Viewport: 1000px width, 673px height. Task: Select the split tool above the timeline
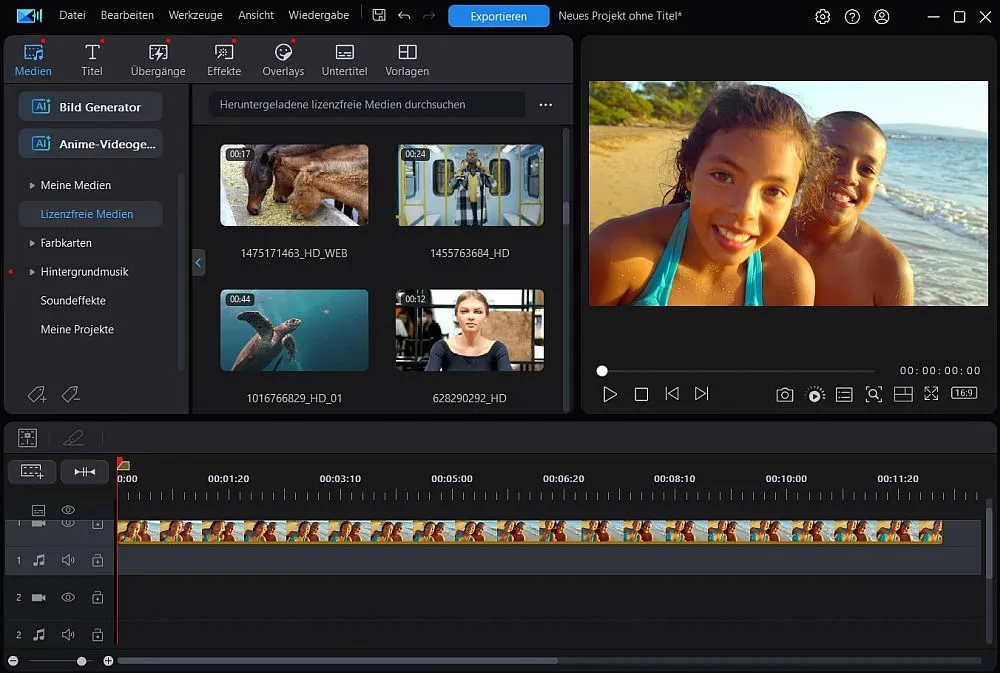point(85,471)
